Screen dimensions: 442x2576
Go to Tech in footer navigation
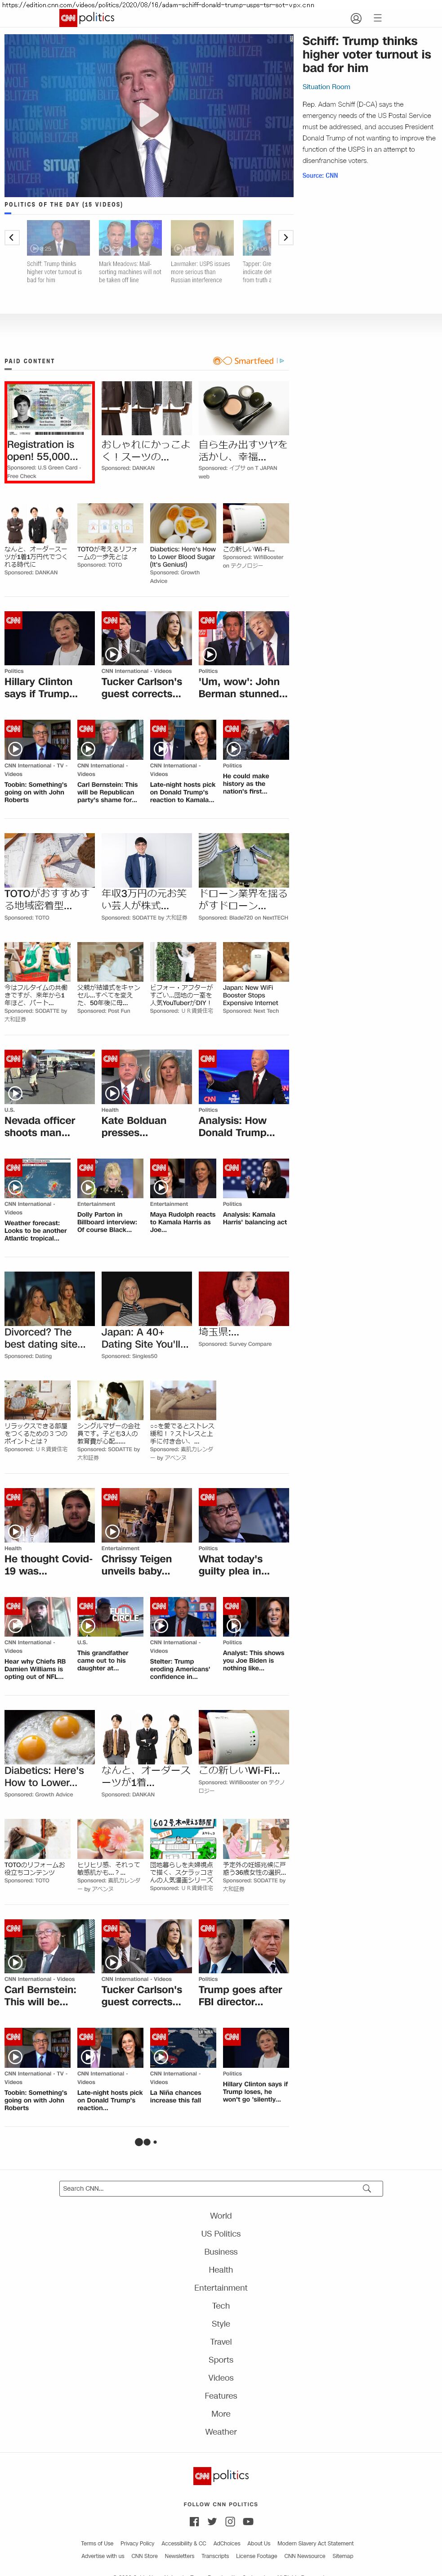[x=221, y=2305]
